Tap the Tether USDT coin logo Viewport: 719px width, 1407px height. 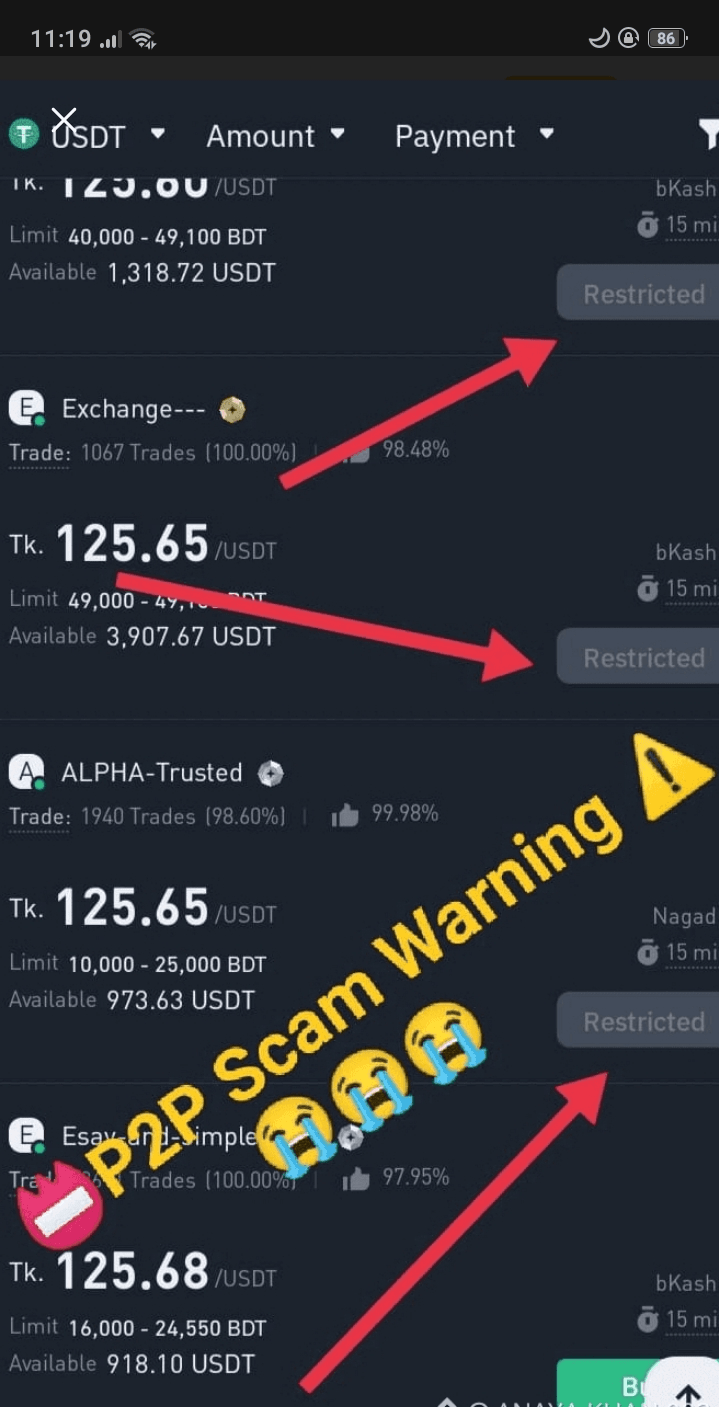tap(24, 135)
